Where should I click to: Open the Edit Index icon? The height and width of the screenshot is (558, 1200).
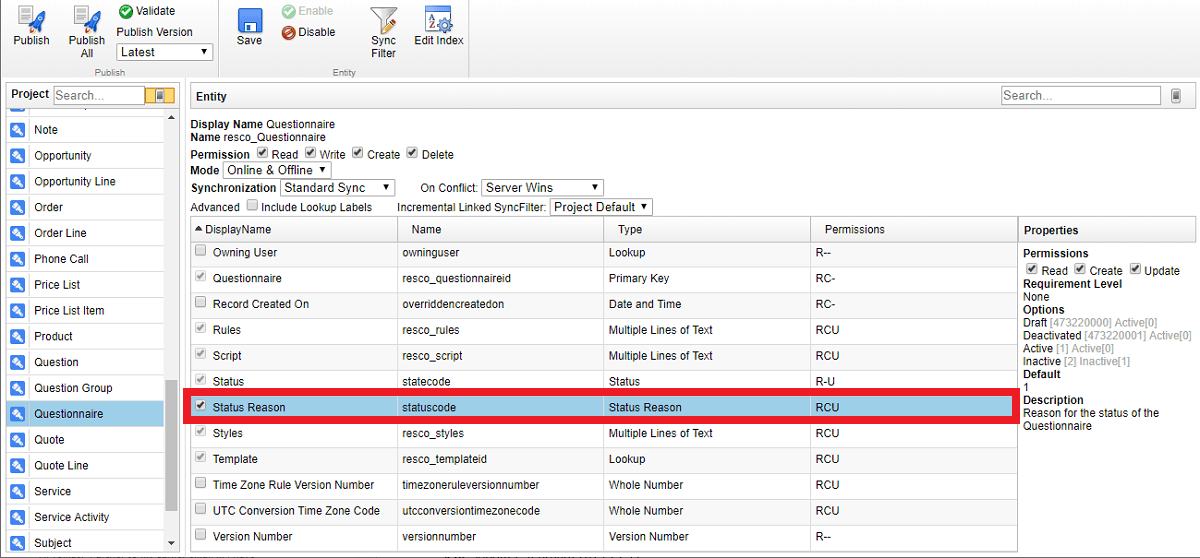click(439, 19)
